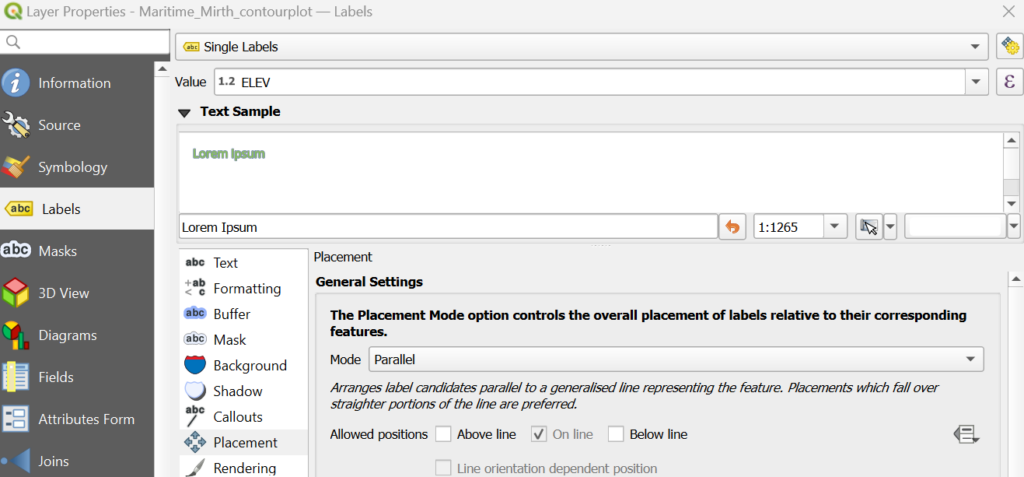1024x477 pixels.
Task: Open the preview background color picker
Action: click(x=954, y=227)
